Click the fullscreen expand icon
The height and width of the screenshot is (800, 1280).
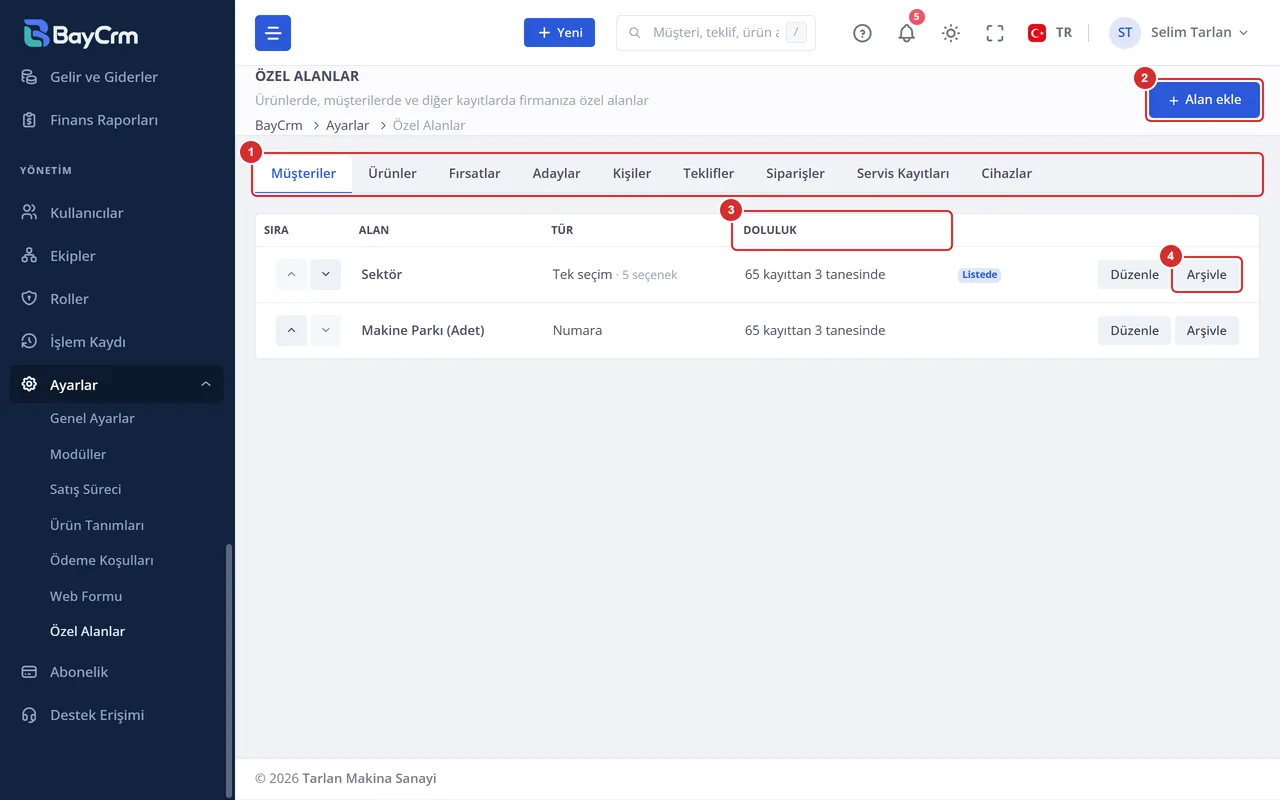pyautogui.click(x=995, y=33)
